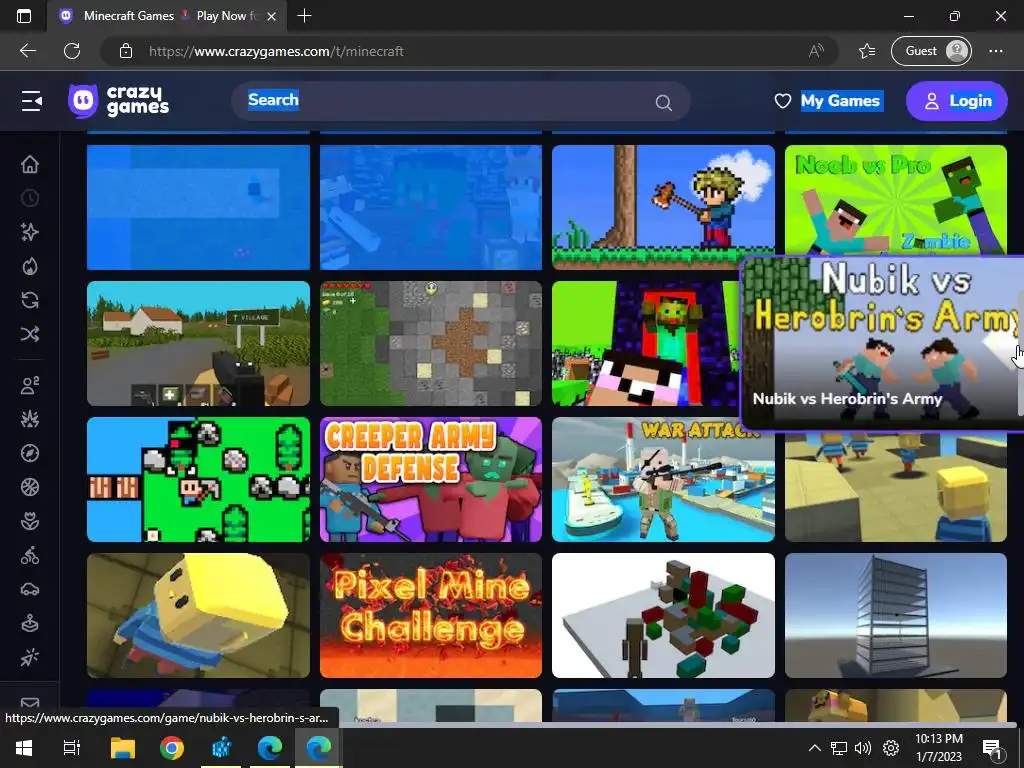Click the address bar URL

click(x=276, y=51)
